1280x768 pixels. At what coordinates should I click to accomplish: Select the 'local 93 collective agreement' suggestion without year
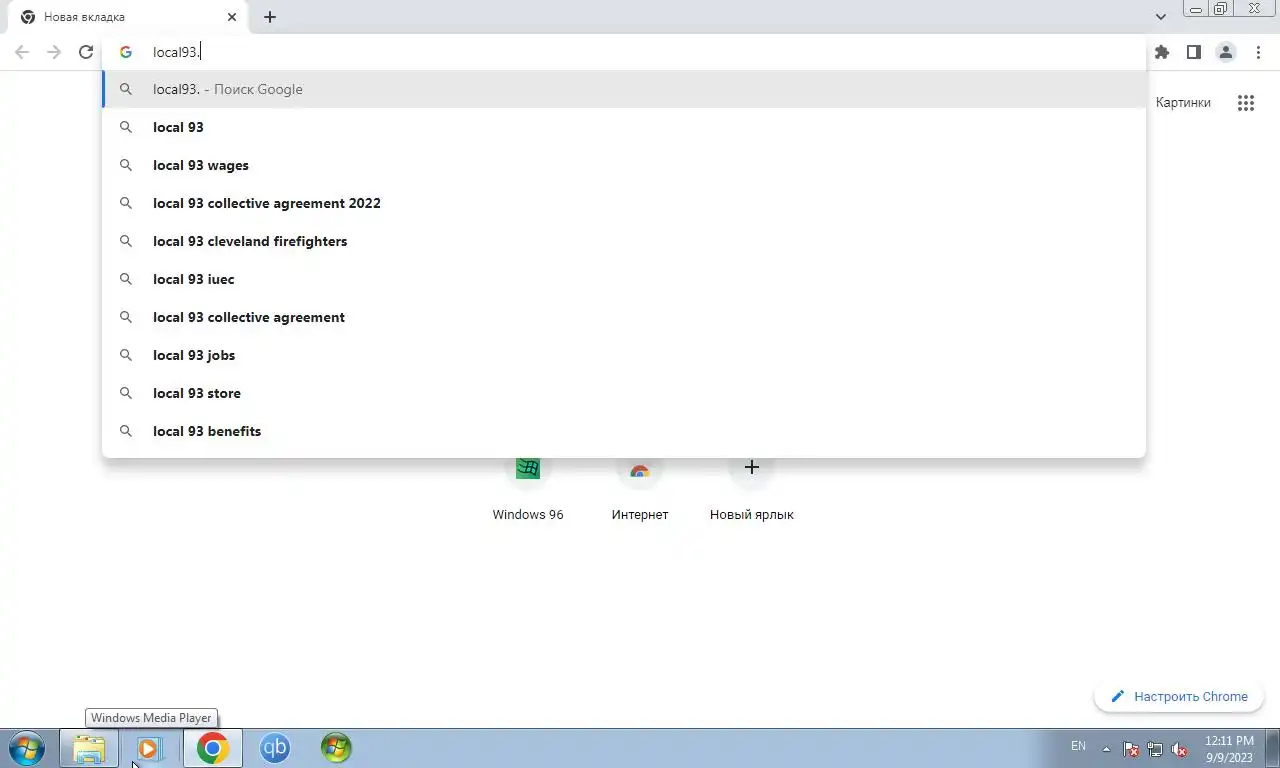(x=624, y=317)
